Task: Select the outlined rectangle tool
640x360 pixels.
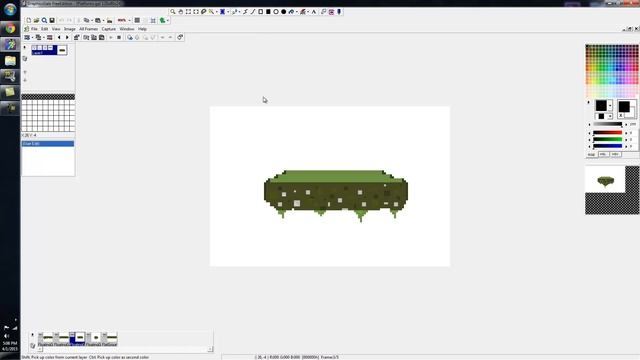Action: pyautogui.click(x=260, y=12)
